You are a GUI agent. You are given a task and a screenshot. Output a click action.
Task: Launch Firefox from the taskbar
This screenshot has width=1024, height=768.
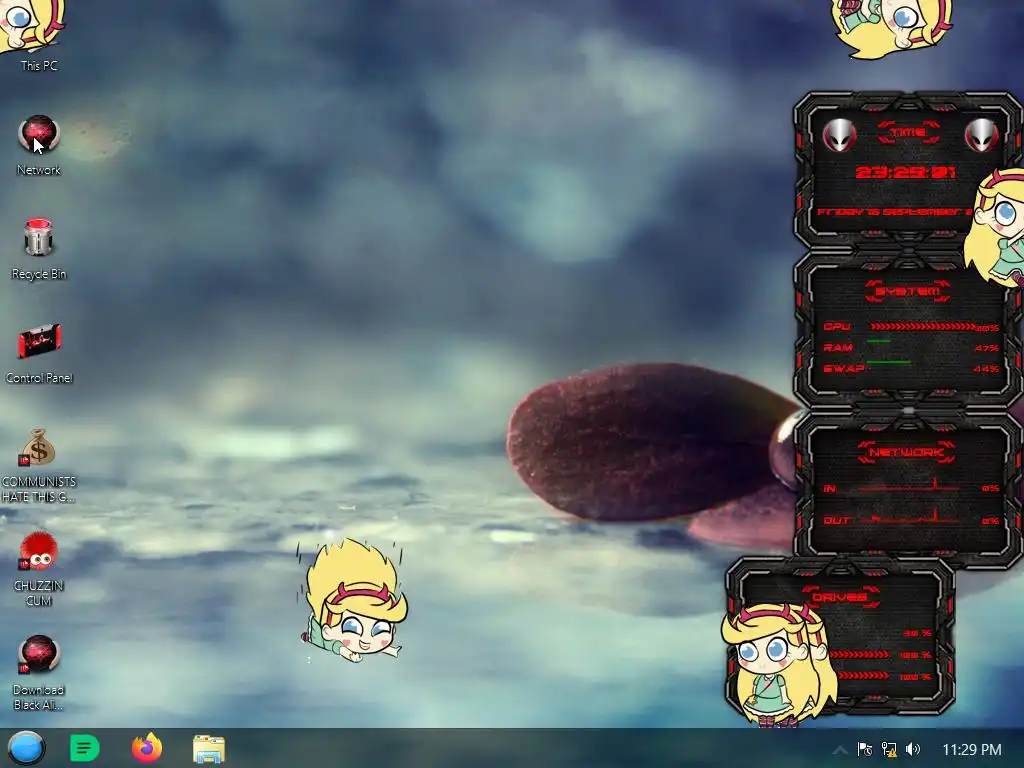(x=147, y=748)
